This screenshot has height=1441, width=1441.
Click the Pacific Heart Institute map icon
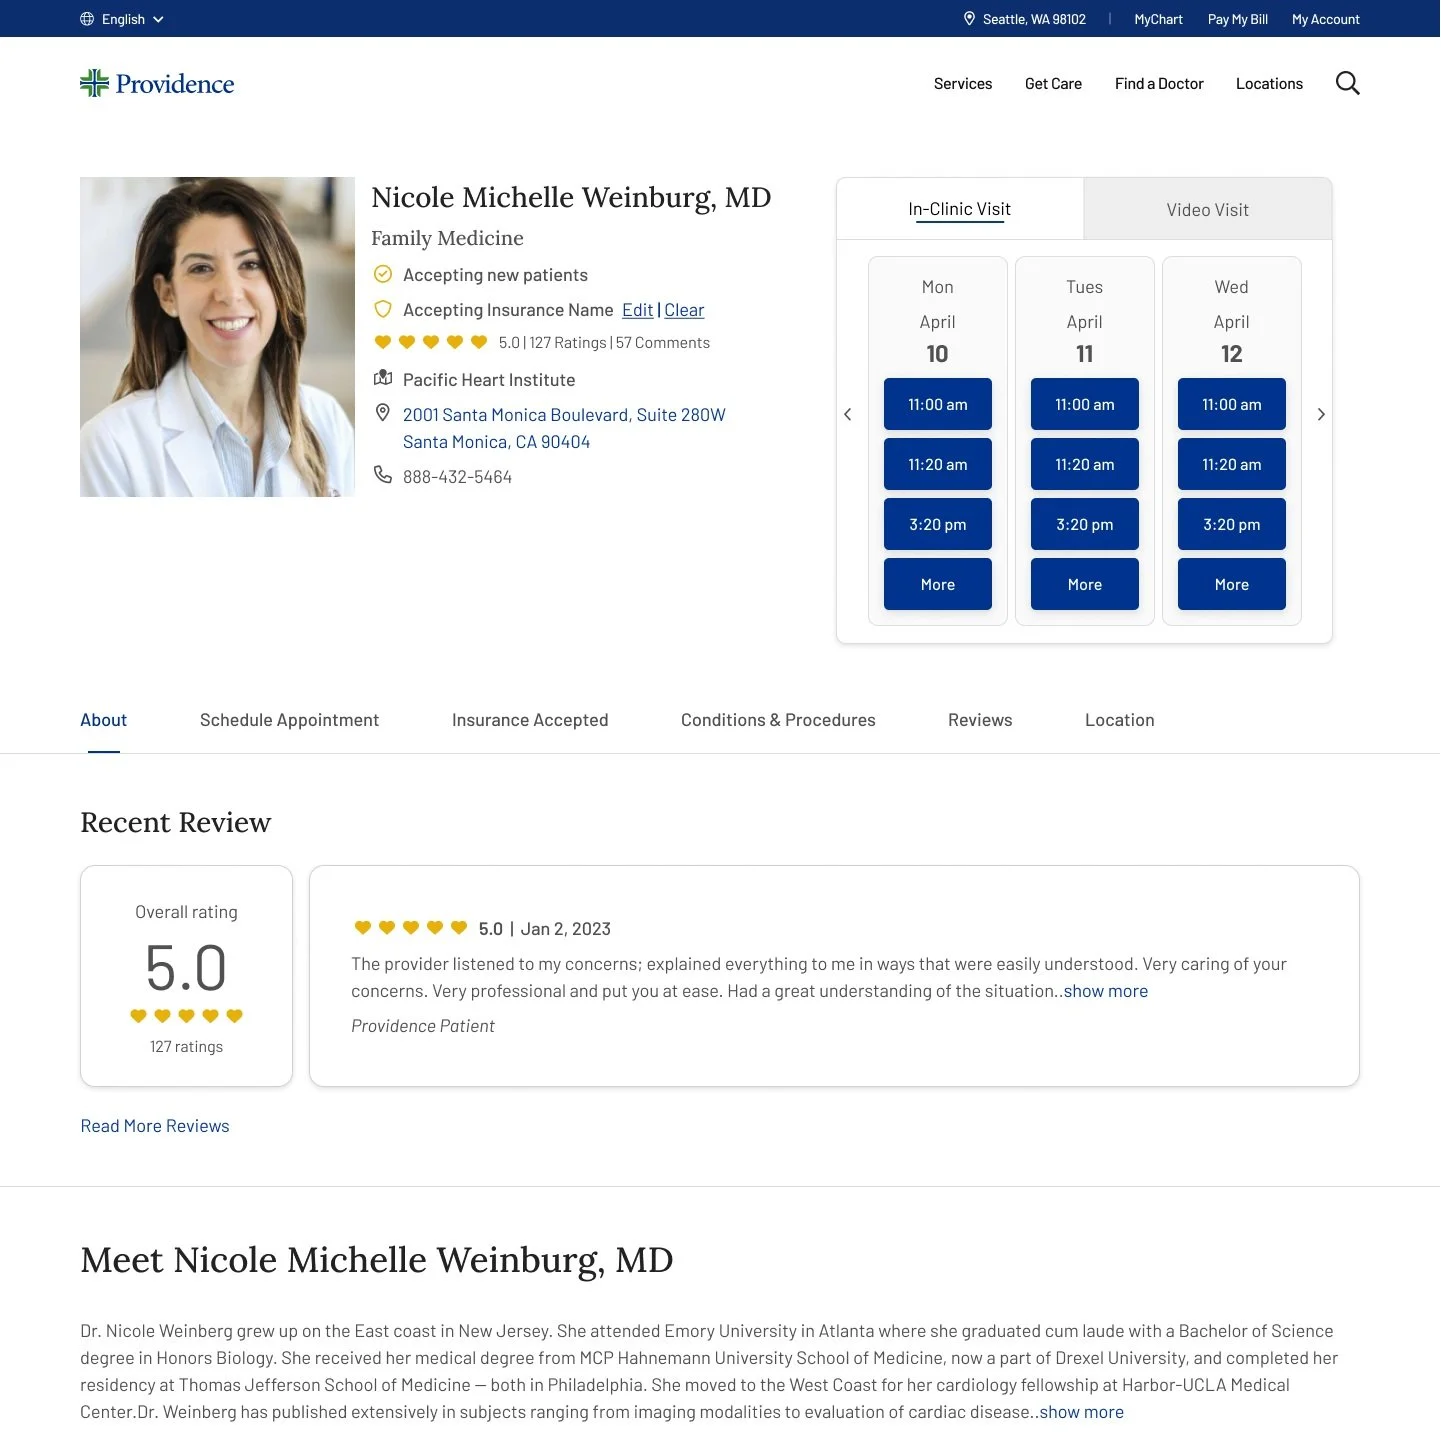[x=382, y=378]
